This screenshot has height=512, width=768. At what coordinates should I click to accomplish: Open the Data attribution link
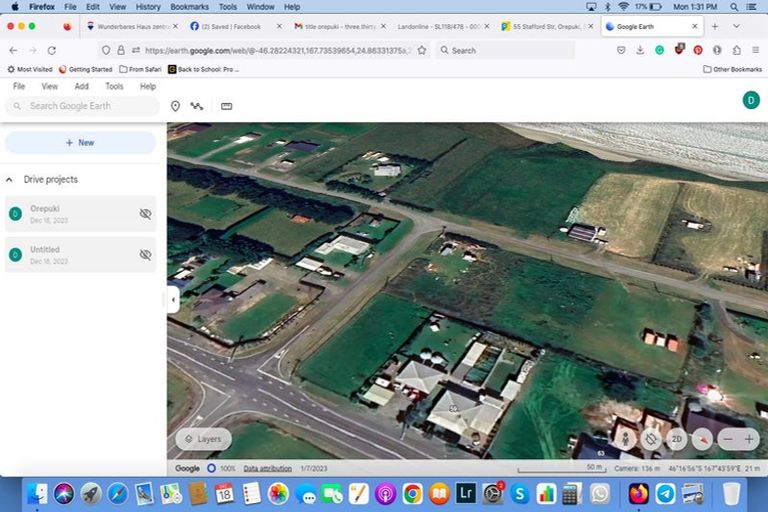pyautogui.click(x=267, y=468)
